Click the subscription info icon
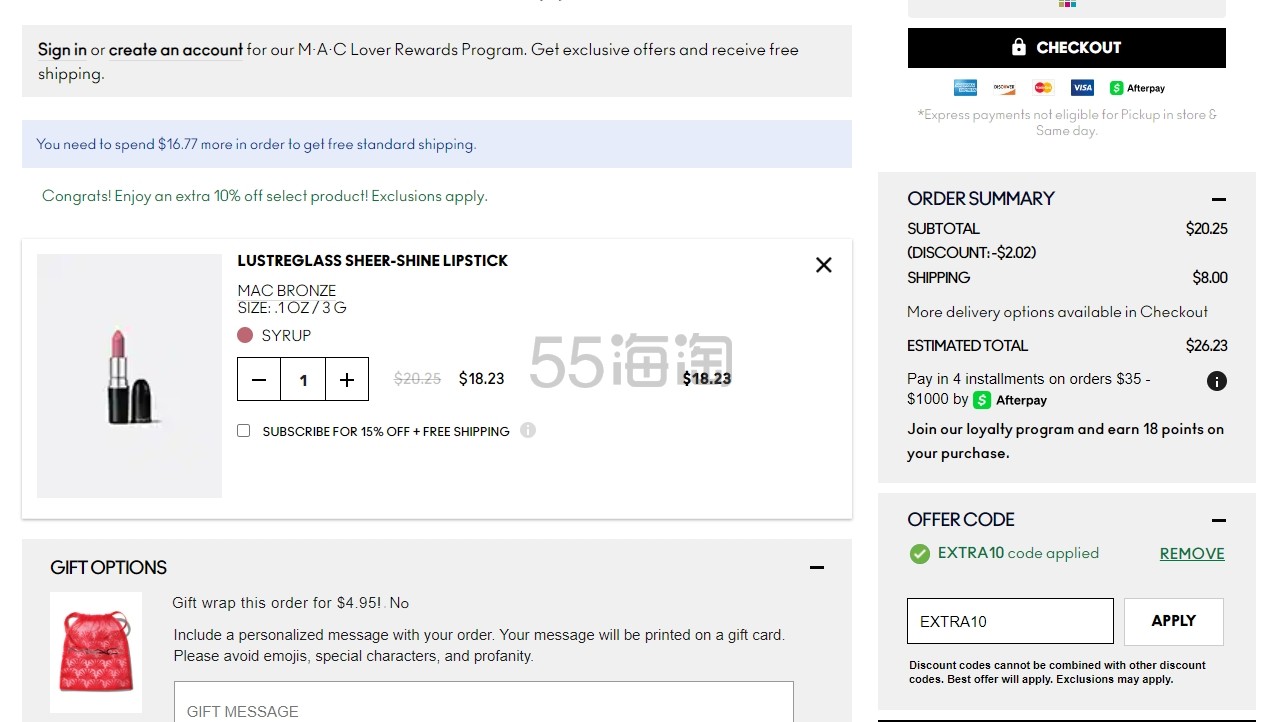This screenshot has height=722, width=1263. coord(528,430)
